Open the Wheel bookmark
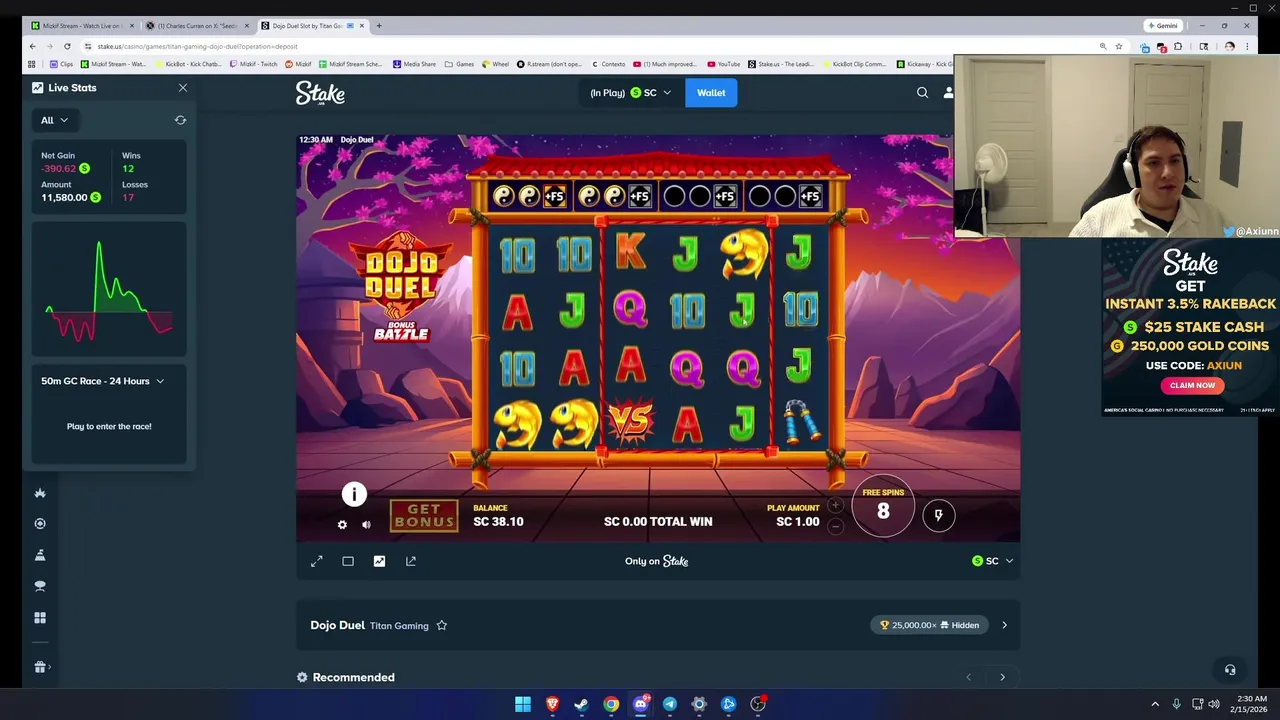The height and width of the screenshot is (720, 1280). pyautogui.click(x=496, y=64)
